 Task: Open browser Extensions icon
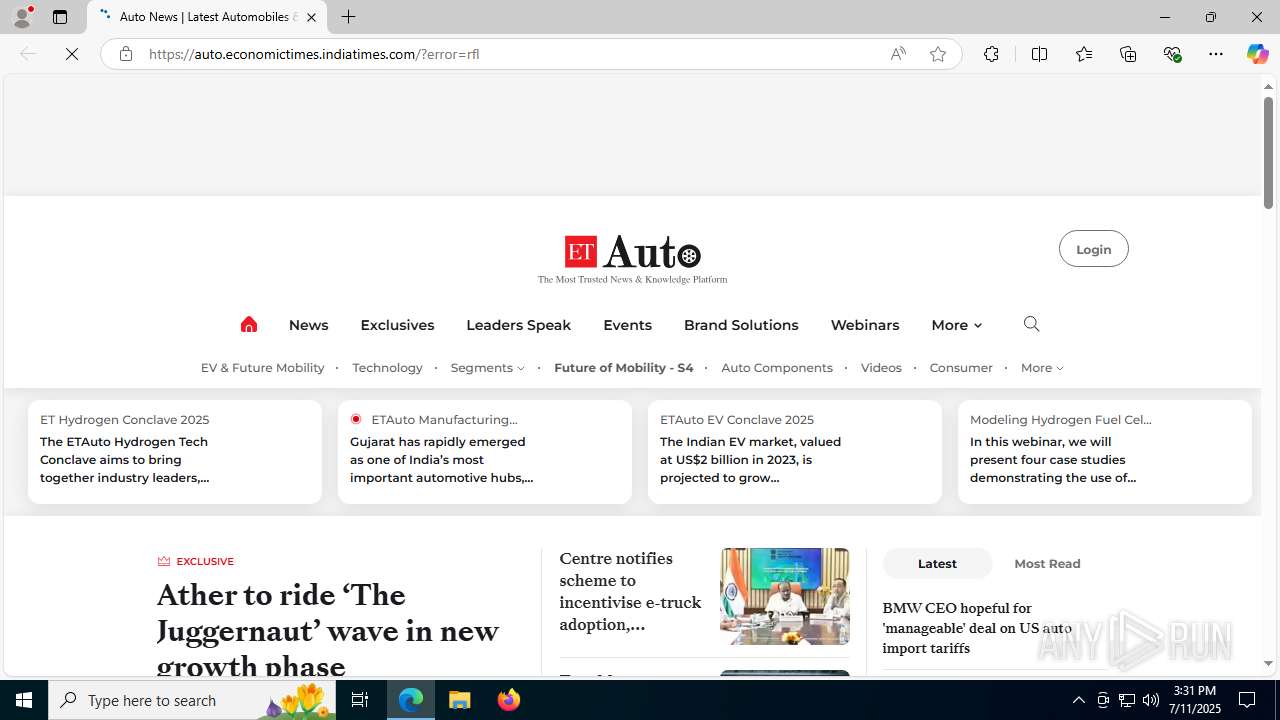tap(991, 54)
